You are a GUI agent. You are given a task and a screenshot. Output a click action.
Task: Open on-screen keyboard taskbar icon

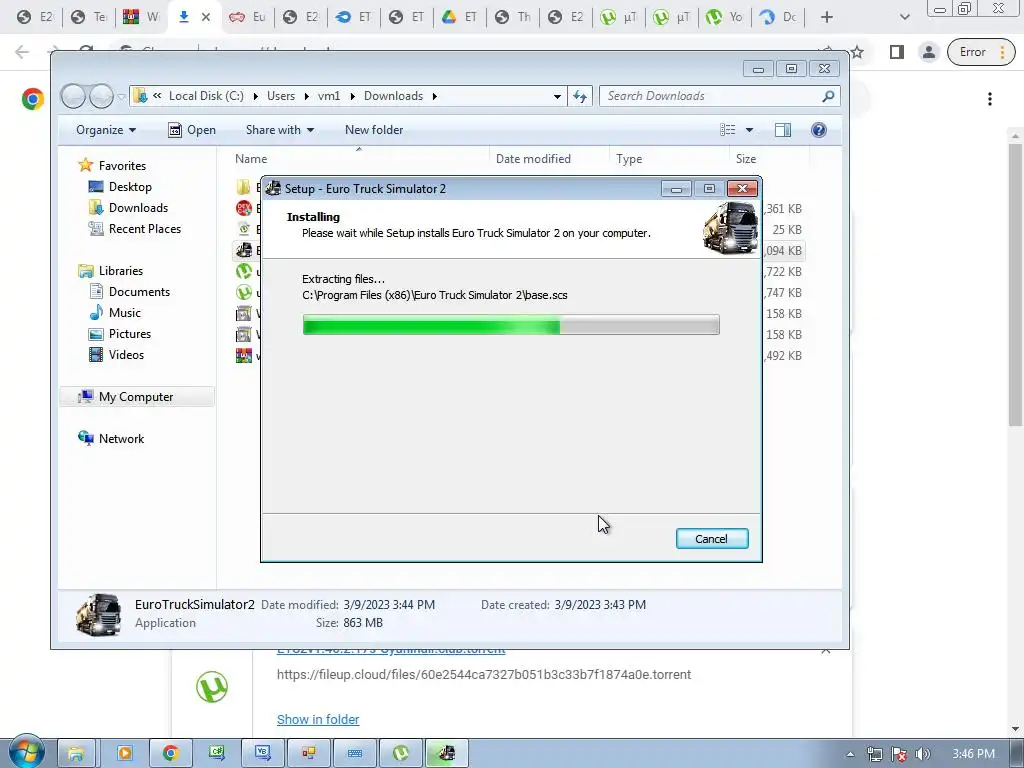(x=355, y=753)
